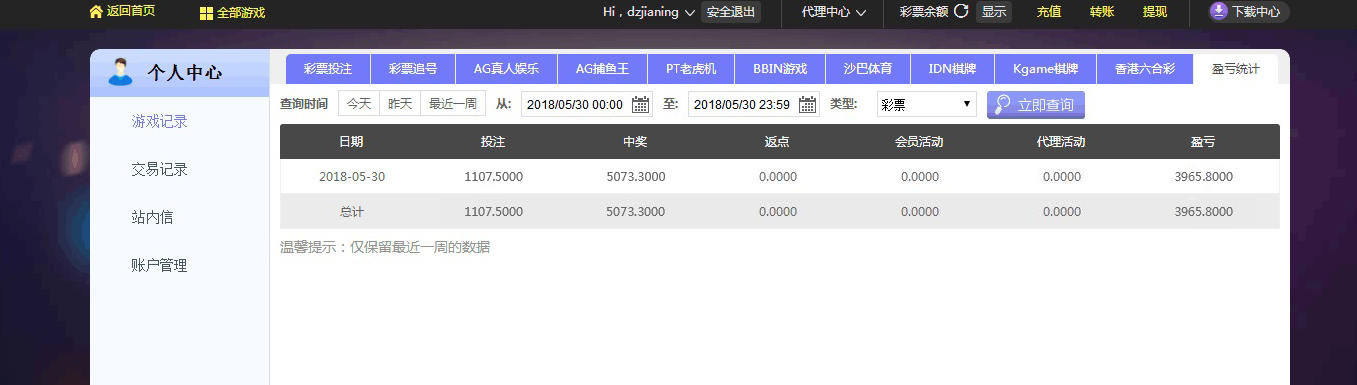Click 显示 to reveal balance
This screenshot has height=385, width=1357.
tap(993, 12)
